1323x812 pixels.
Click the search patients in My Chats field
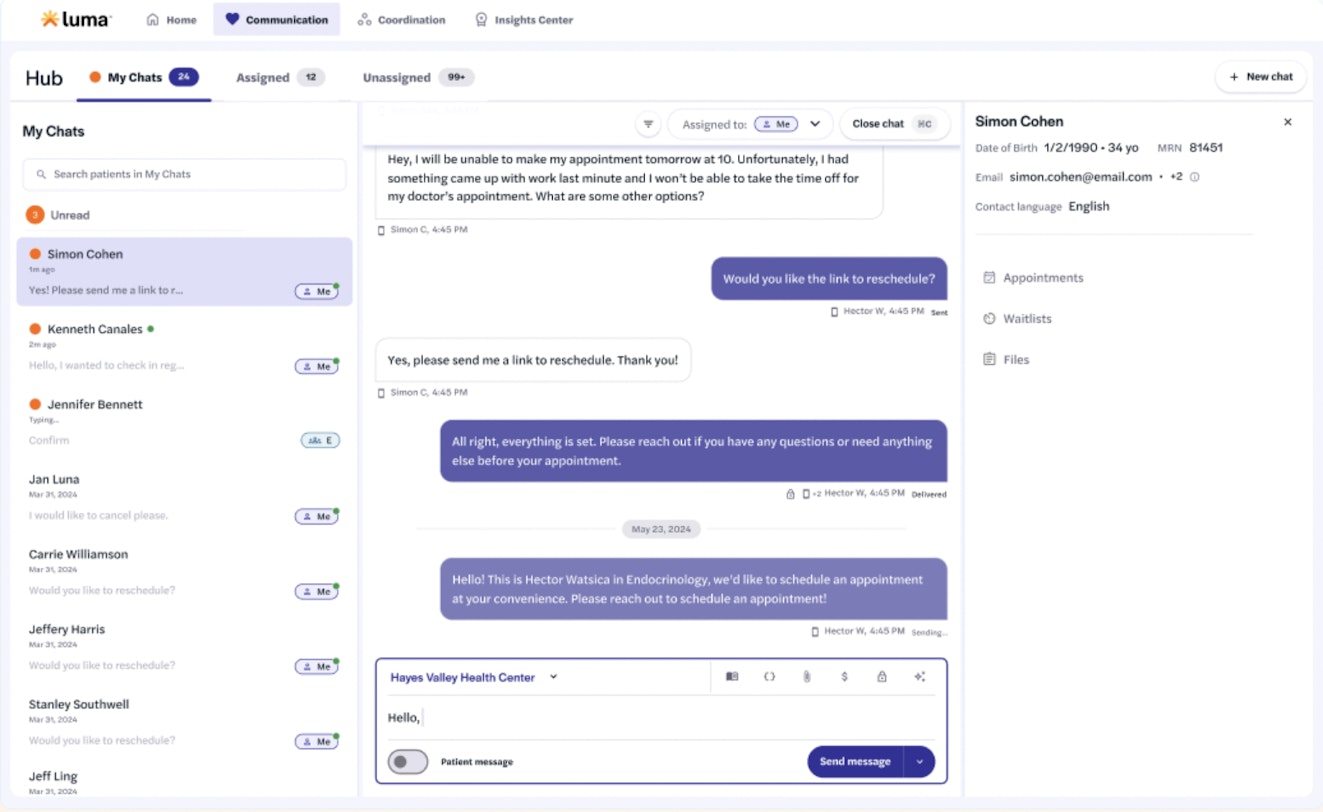pos(184,174)
